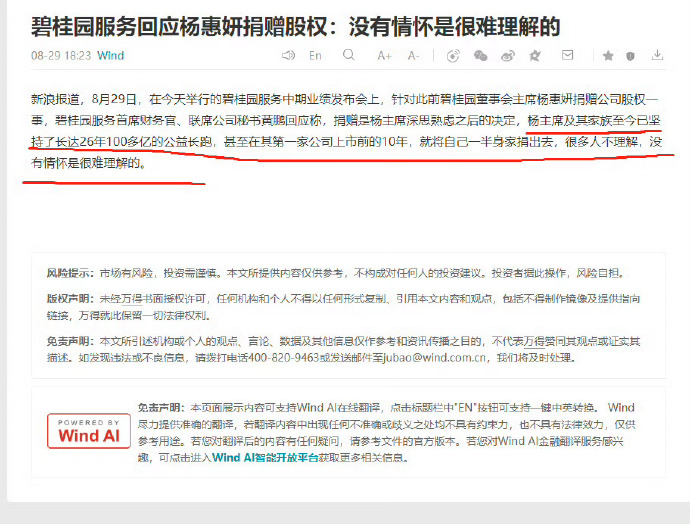Click the Powered by Wind AI badge

point(89,431)
